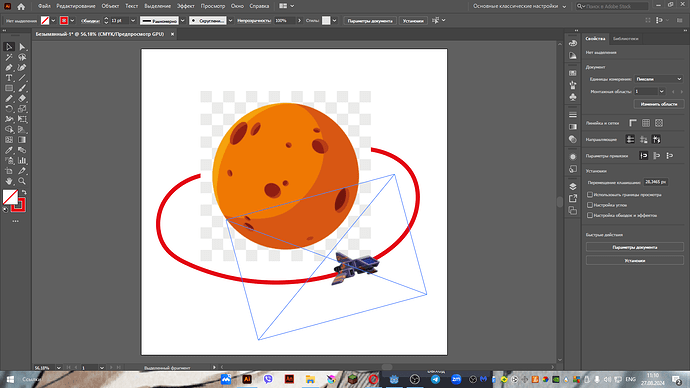This screenshot has height=388, width=690.
Task: Open the Layers panel icon
Action: (573, 187)
